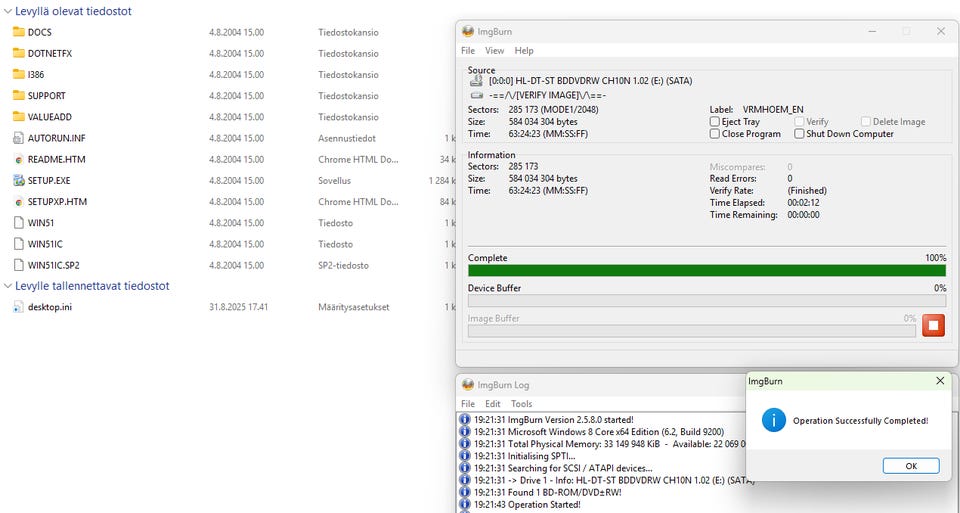The width and height of the screenshot is (960, 513).
Task: Click info icon of 'ImgBurn Version 2.5.8.0 started' log entry
Action: (465, 419)
